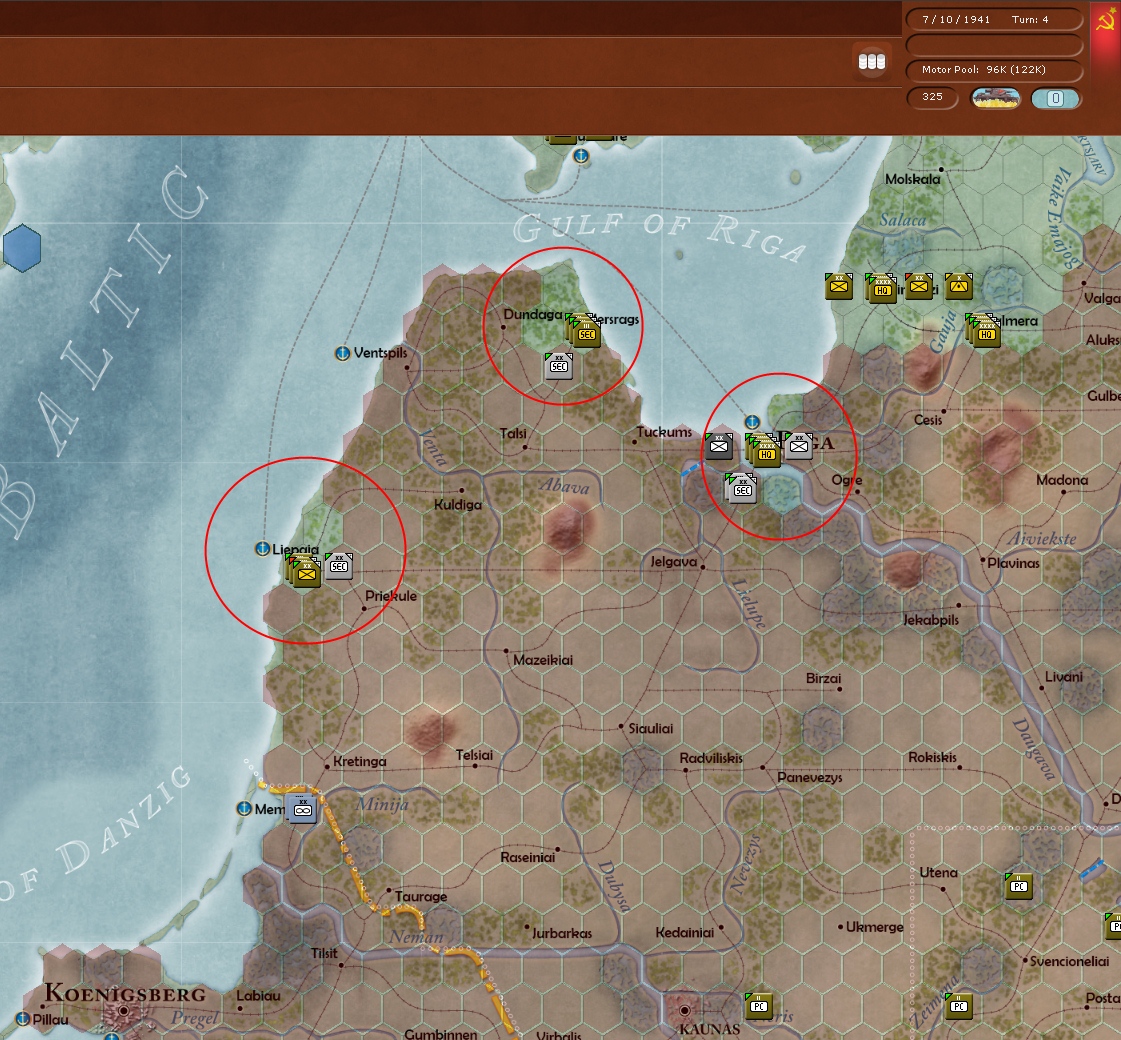
Task: Select the yellow HQ stack at Riga
Action: (764, 451)
